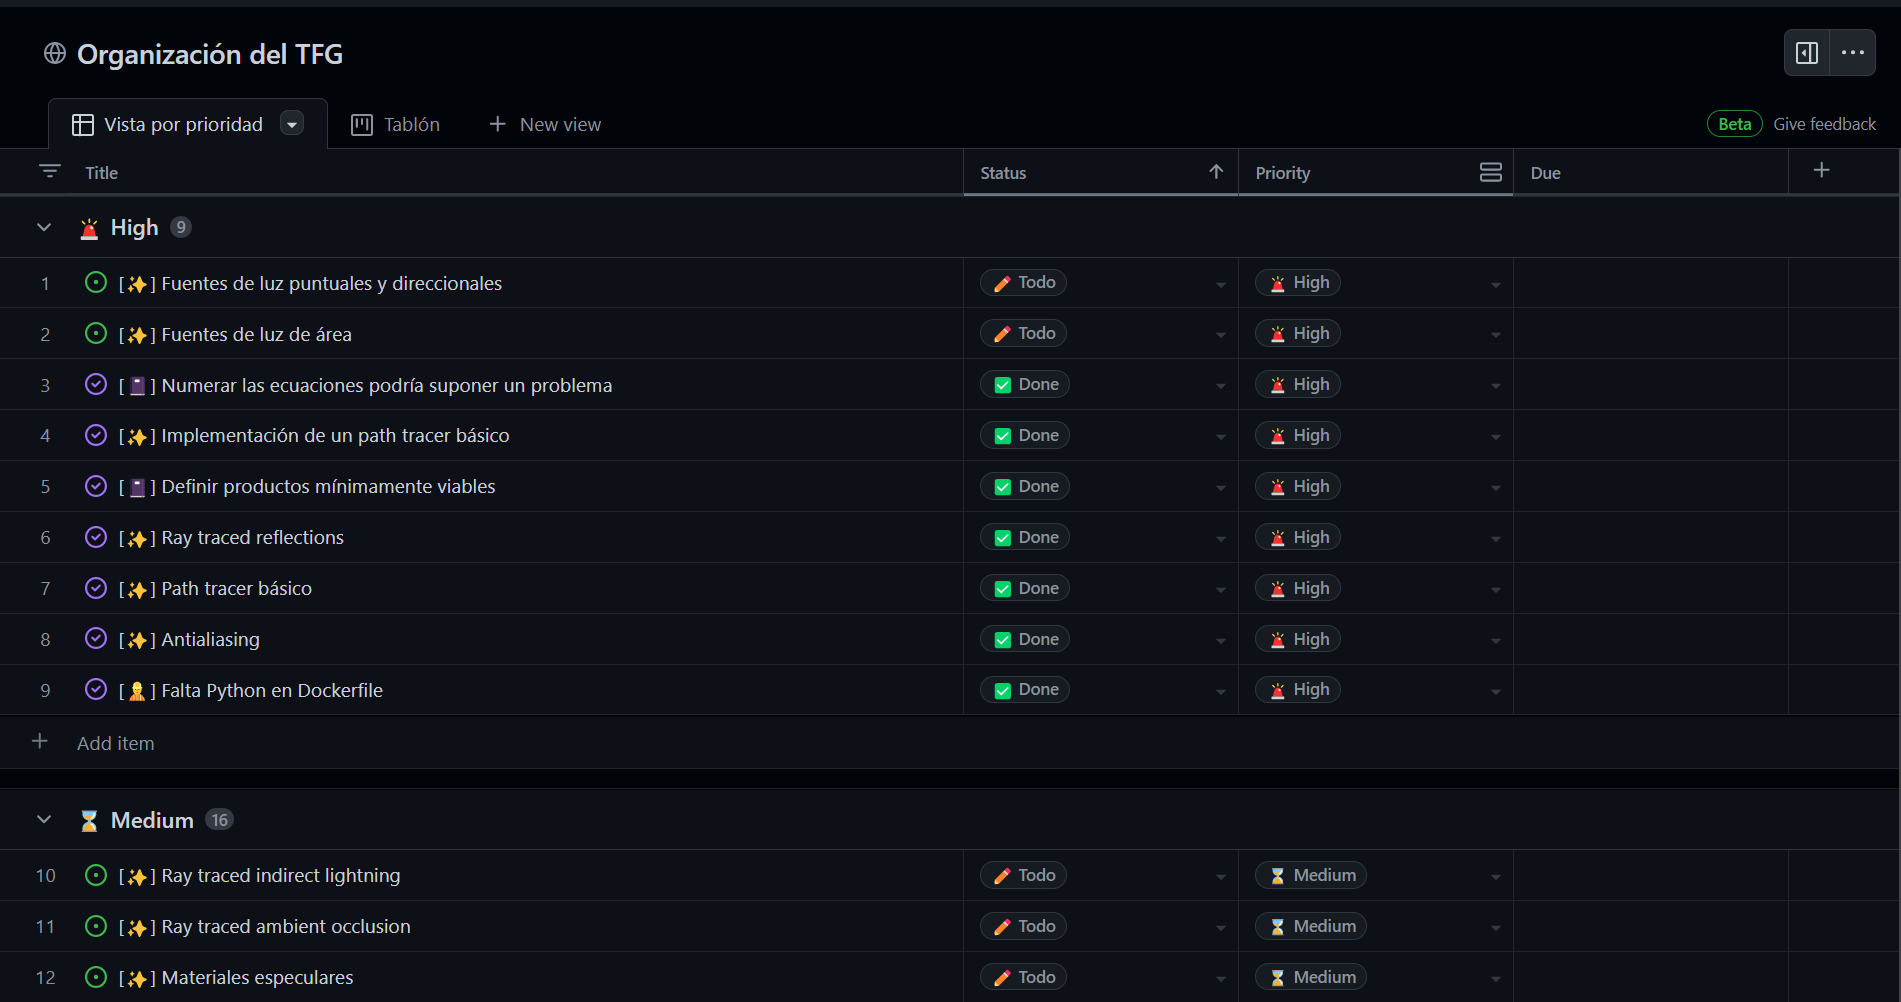1901x1002 pixels.
Task: Click the Status column sort arrow
Action: pos(1216,172)
